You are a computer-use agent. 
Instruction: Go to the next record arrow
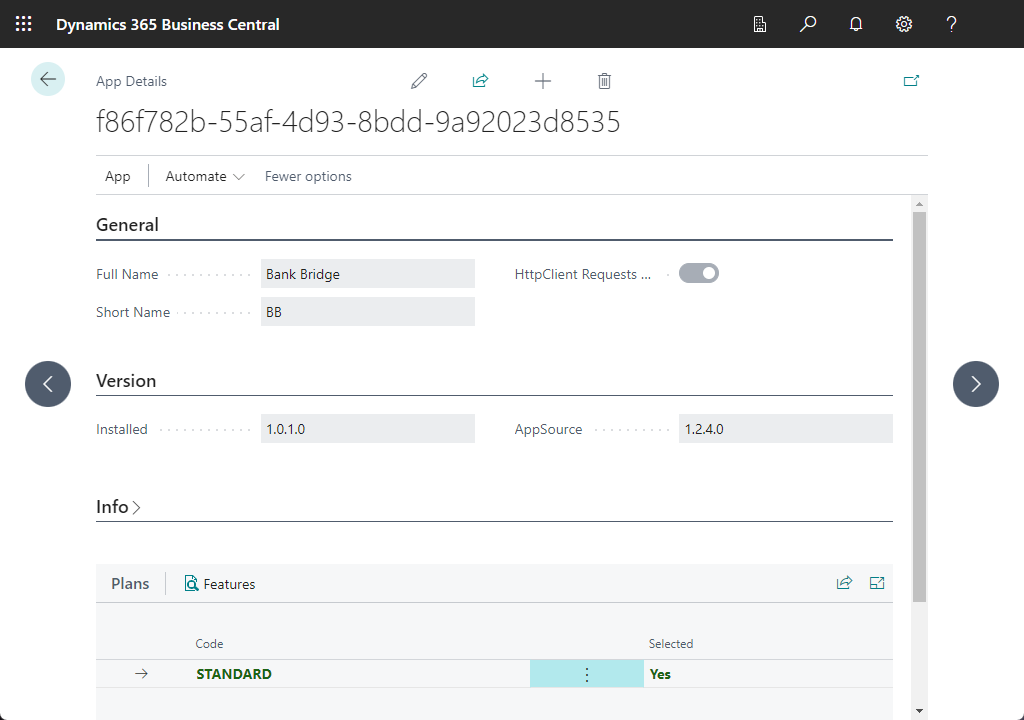[976, 384]
